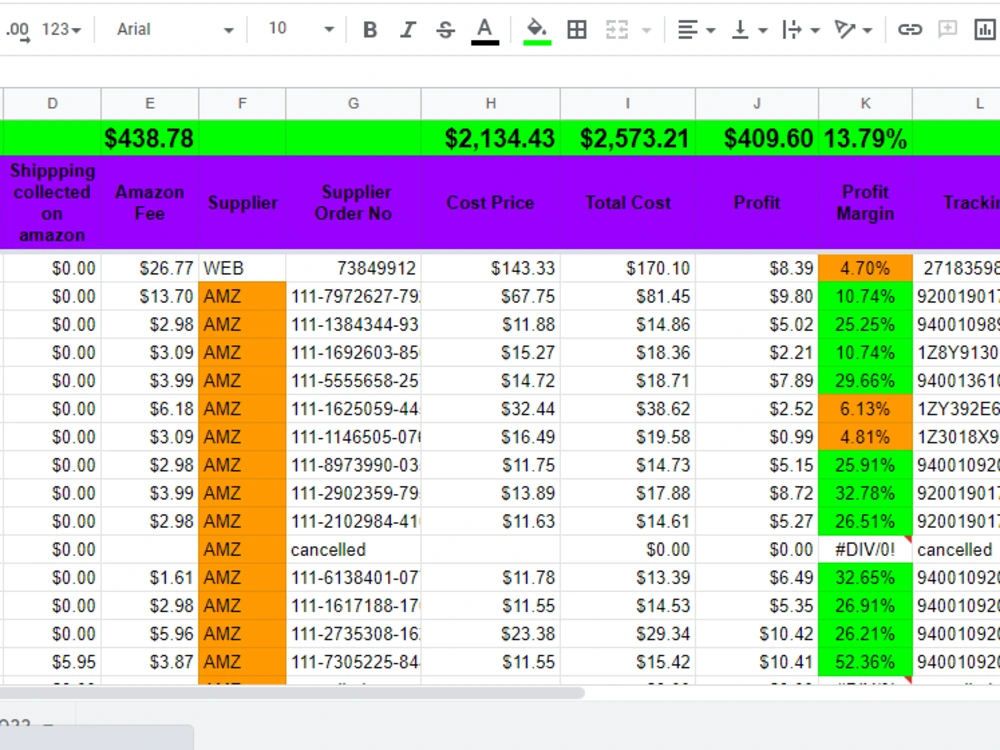
Task: Click cost price $23.38 cell
Action: pos(490,634)
